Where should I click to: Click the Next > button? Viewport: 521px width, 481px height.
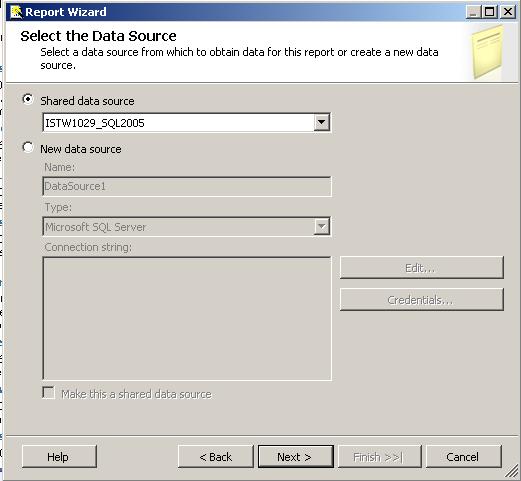(296, 457)
